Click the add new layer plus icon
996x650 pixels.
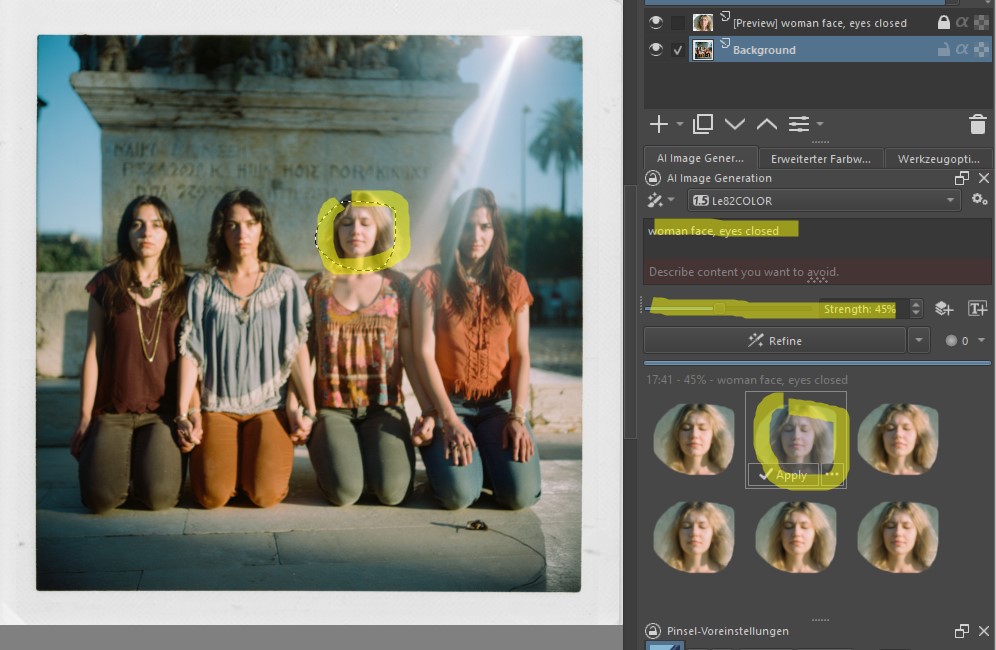coord(659,124)
